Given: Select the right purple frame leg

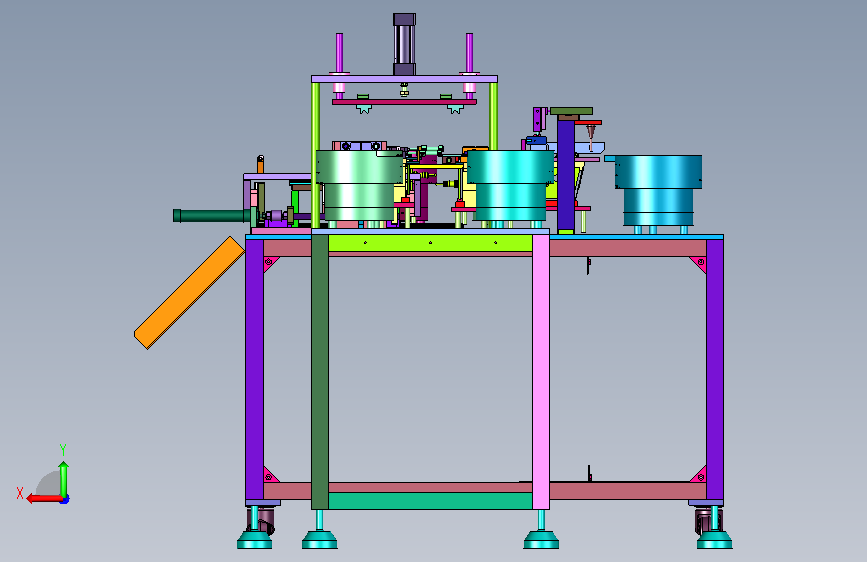Looking at the screenshot, I should pos(714,369).
